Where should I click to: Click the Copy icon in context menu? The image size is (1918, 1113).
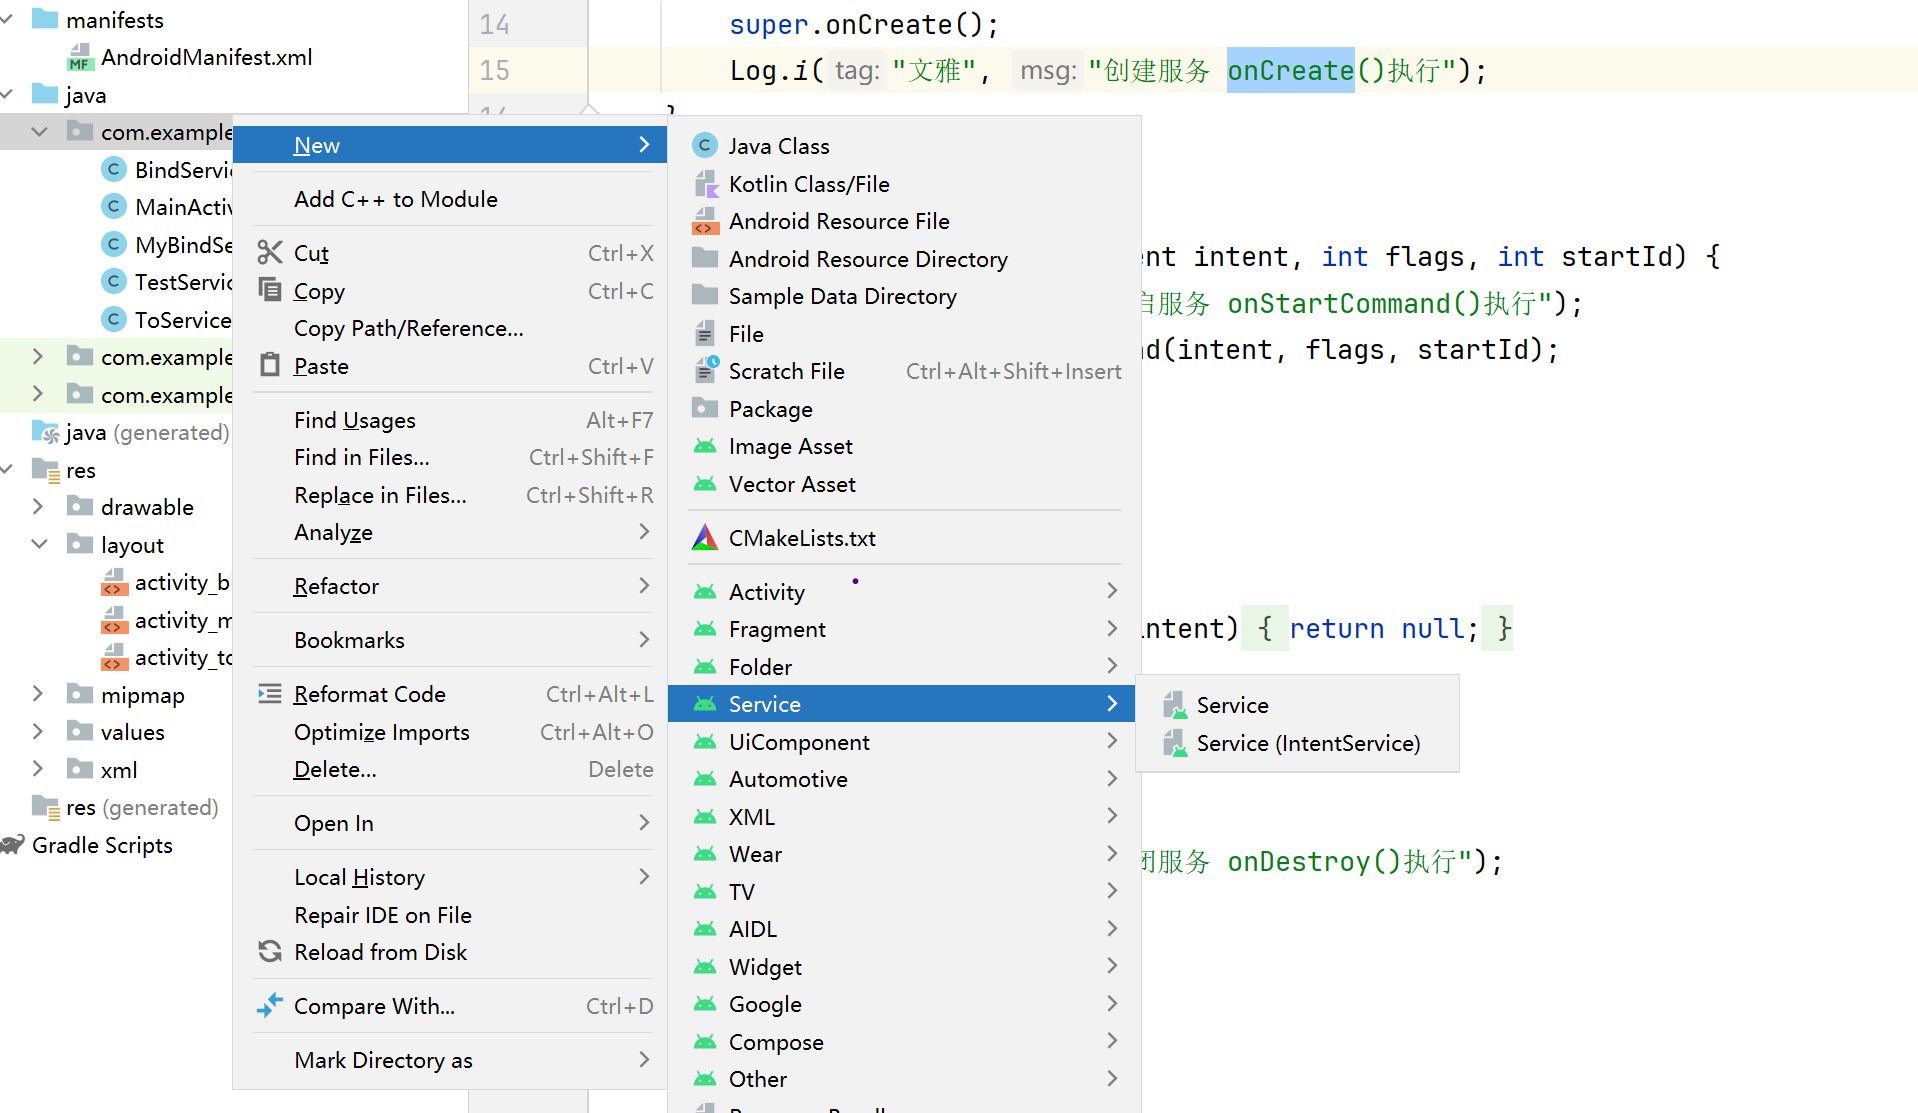(x=270, y=291)
